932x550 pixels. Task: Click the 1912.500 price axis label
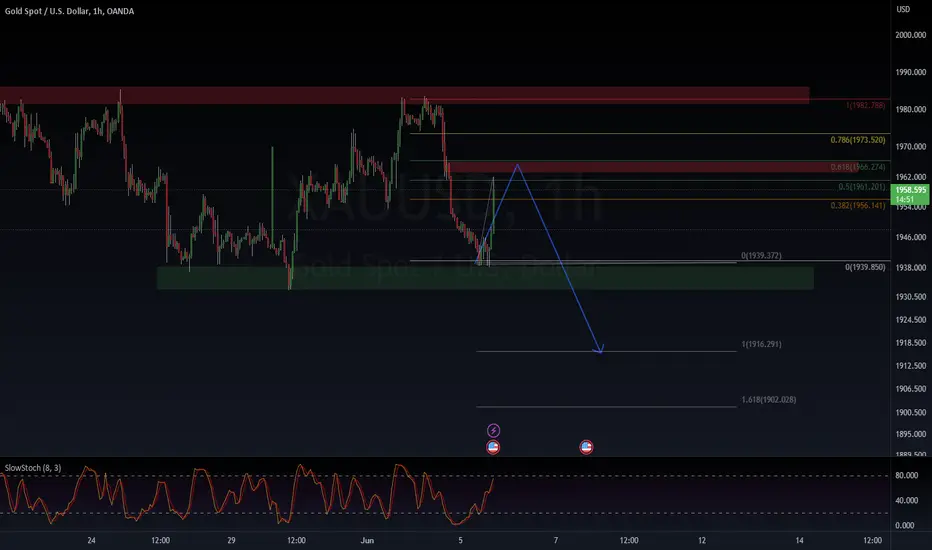(x=911, y=366)
